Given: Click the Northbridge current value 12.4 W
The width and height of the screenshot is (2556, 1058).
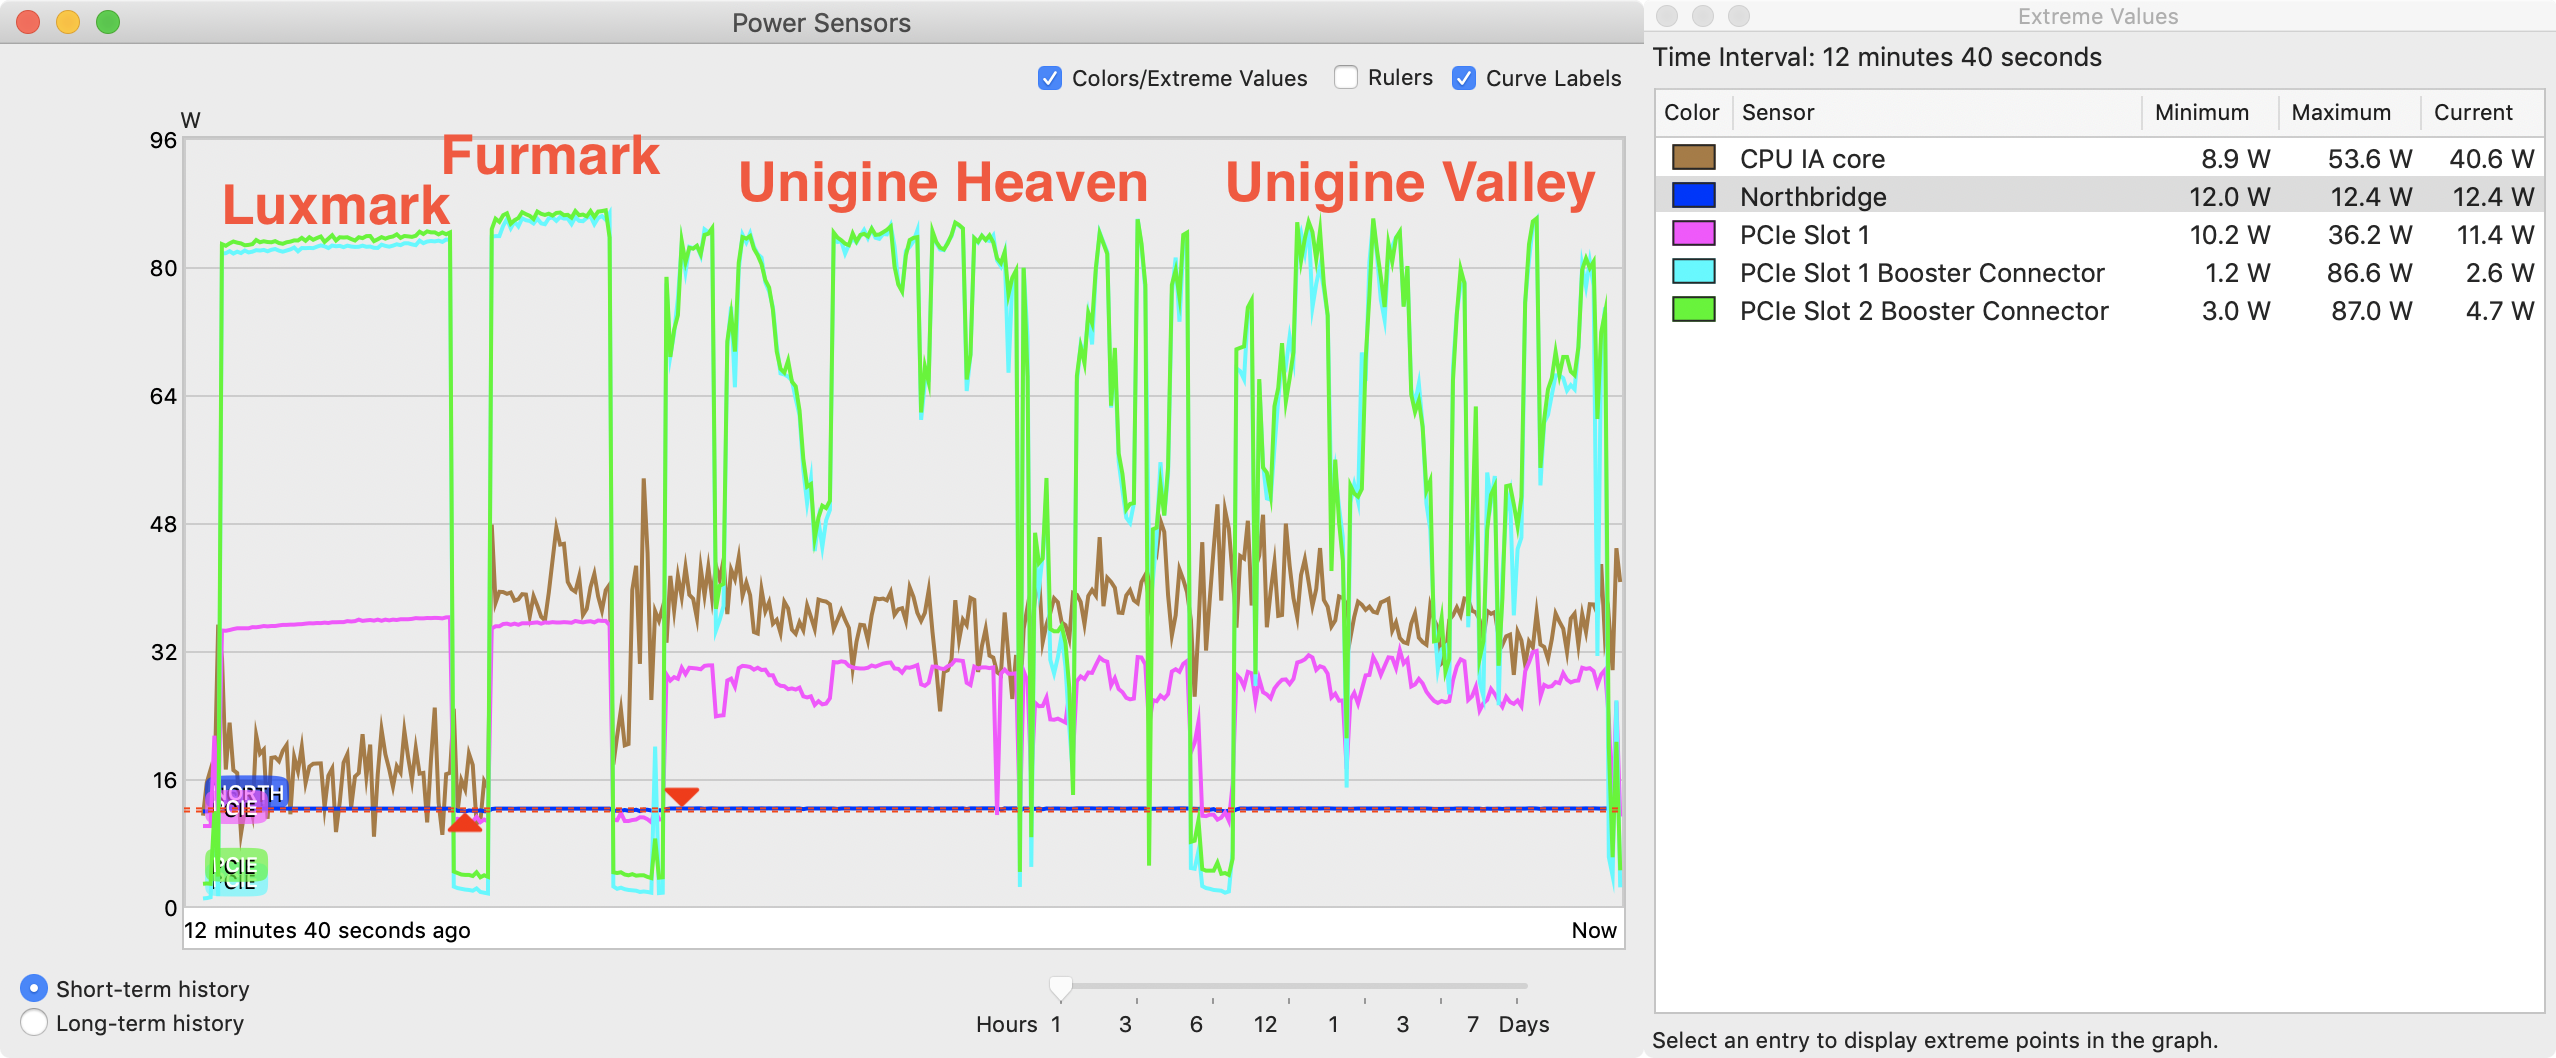Looking at the screenshot, I should pyautogui.click(x=2493, y=197).
